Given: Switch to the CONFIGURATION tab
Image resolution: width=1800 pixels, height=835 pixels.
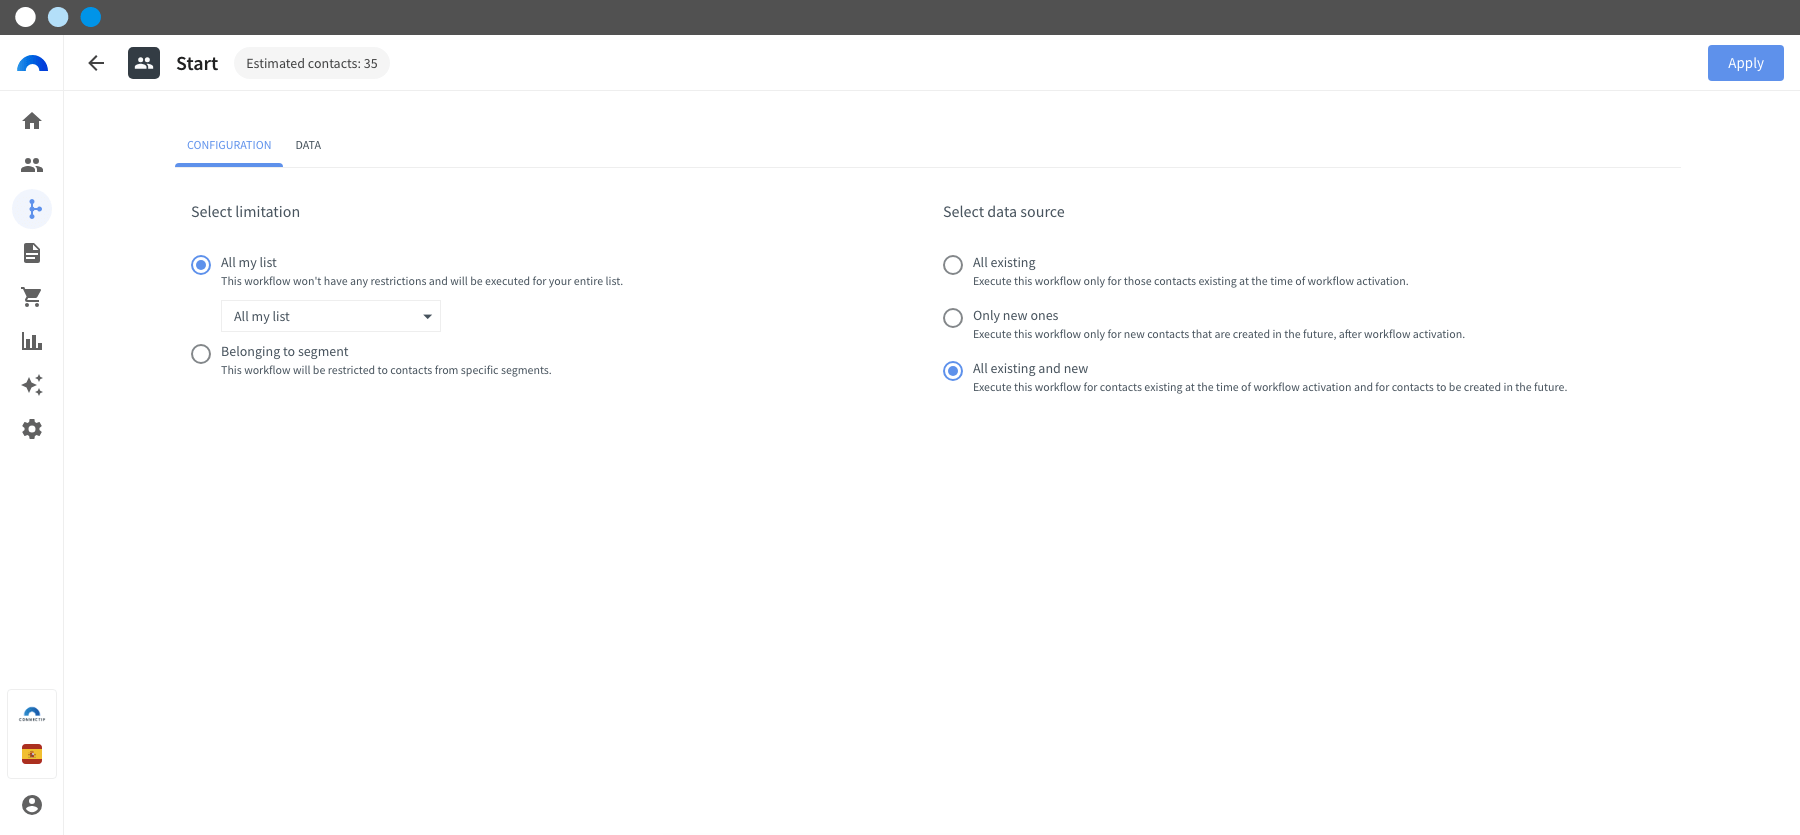Looking at the screenshot, I should 229,145.
